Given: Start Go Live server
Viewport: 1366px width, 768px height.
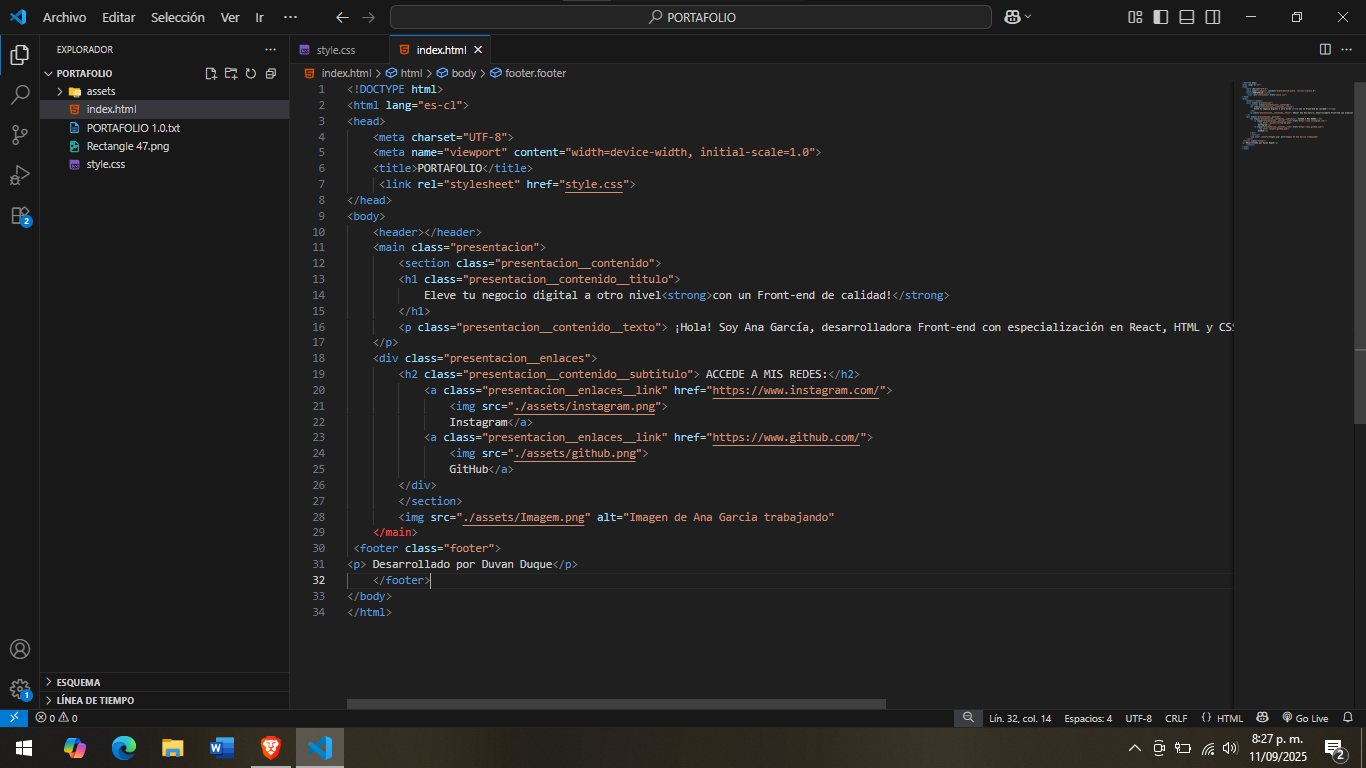Looking at the screenshot, I should point(1304,718).
